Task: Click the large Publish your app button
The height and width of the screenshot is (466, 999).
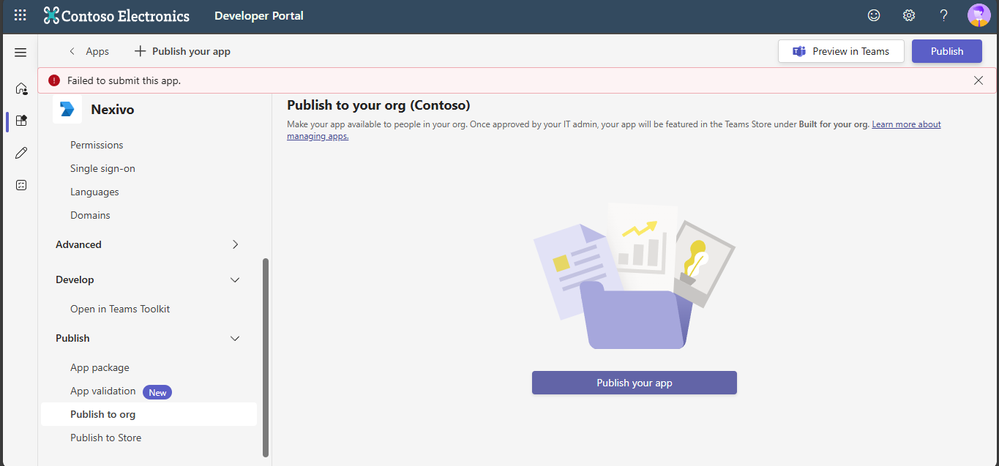Action: point(634,383)
